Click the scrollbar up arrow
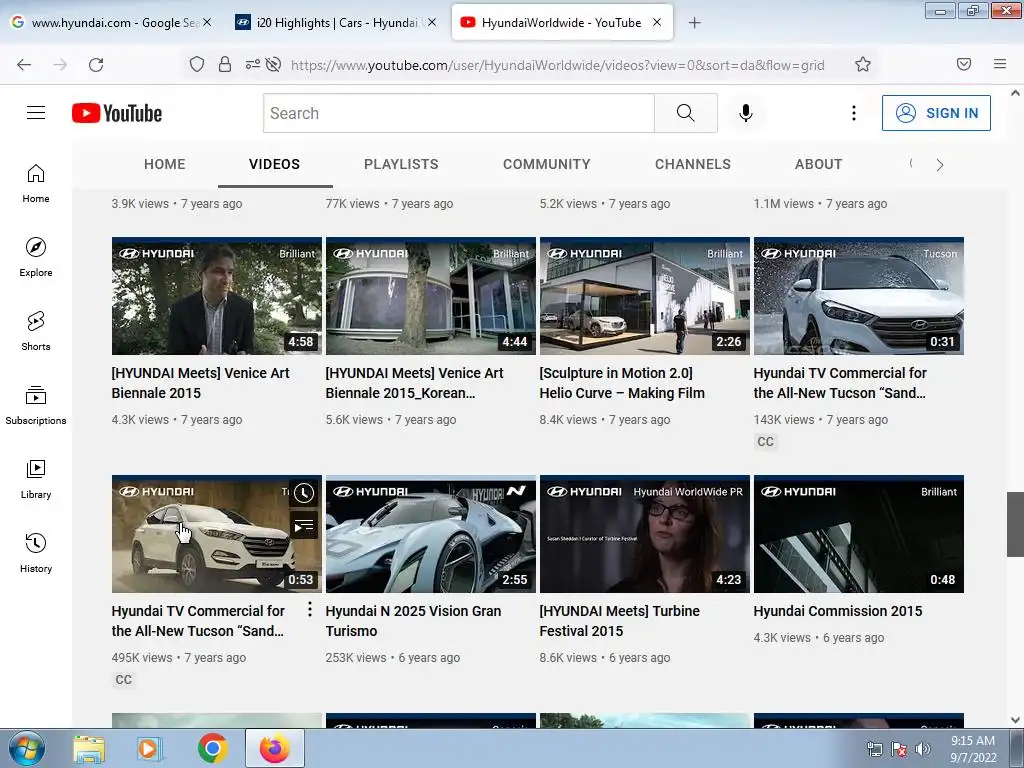The image size is (1024, 768). point(1015,93)
